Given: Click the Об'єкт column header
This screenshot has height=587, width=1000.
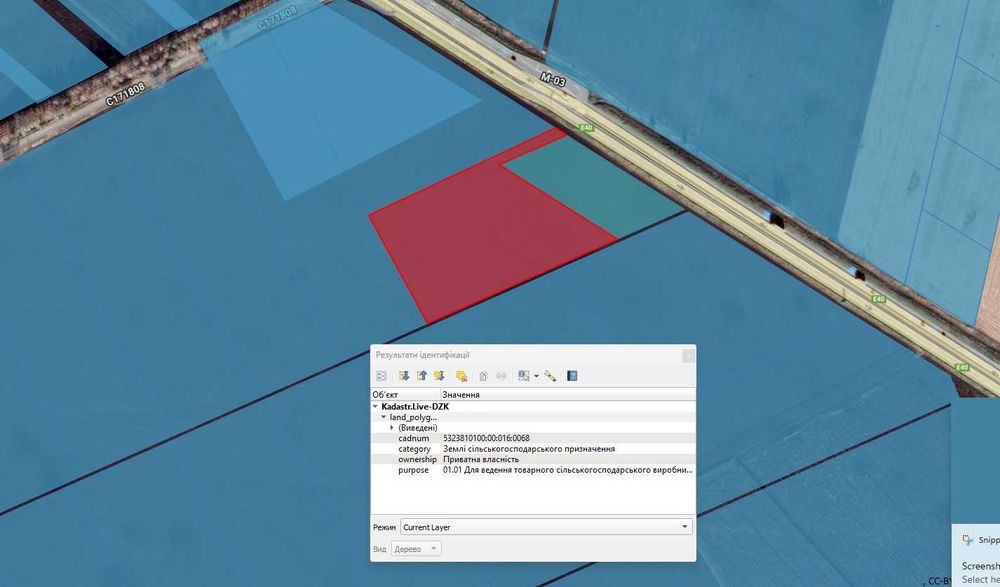Looking at the screenshot, I should [x=406, y=395].
